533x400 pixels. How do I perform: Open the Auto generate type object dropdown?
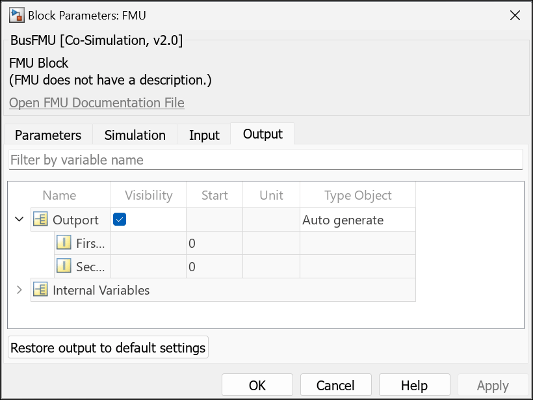357,220
